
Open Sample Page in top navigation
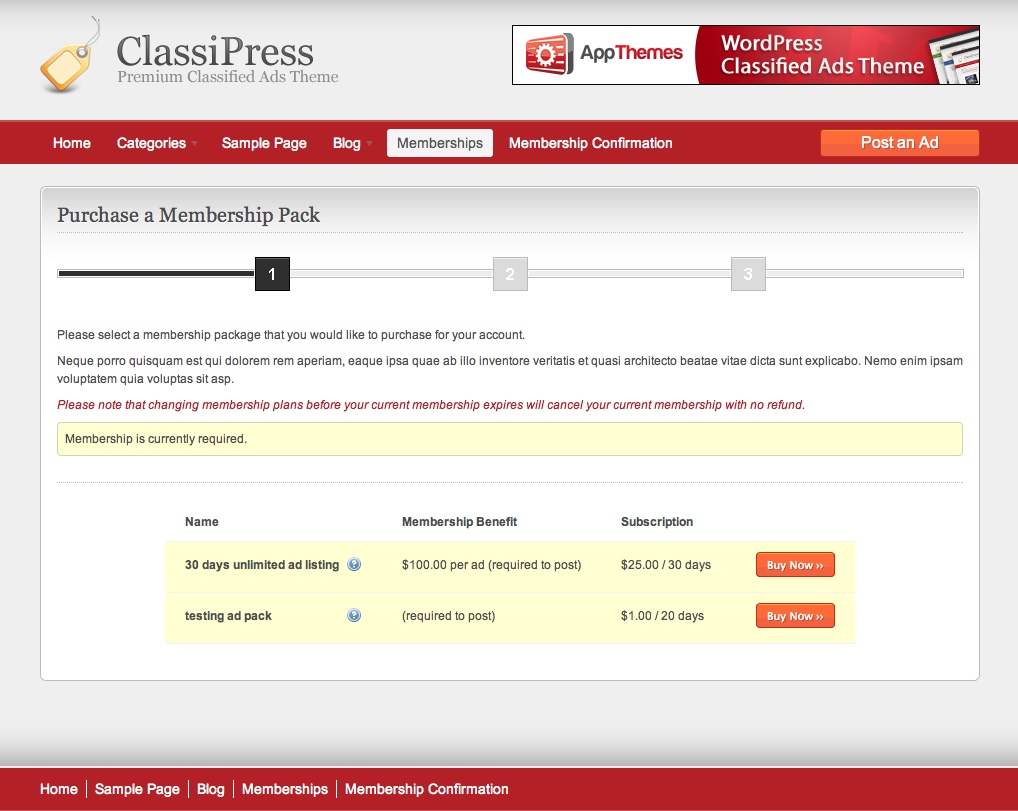(264, 143)
